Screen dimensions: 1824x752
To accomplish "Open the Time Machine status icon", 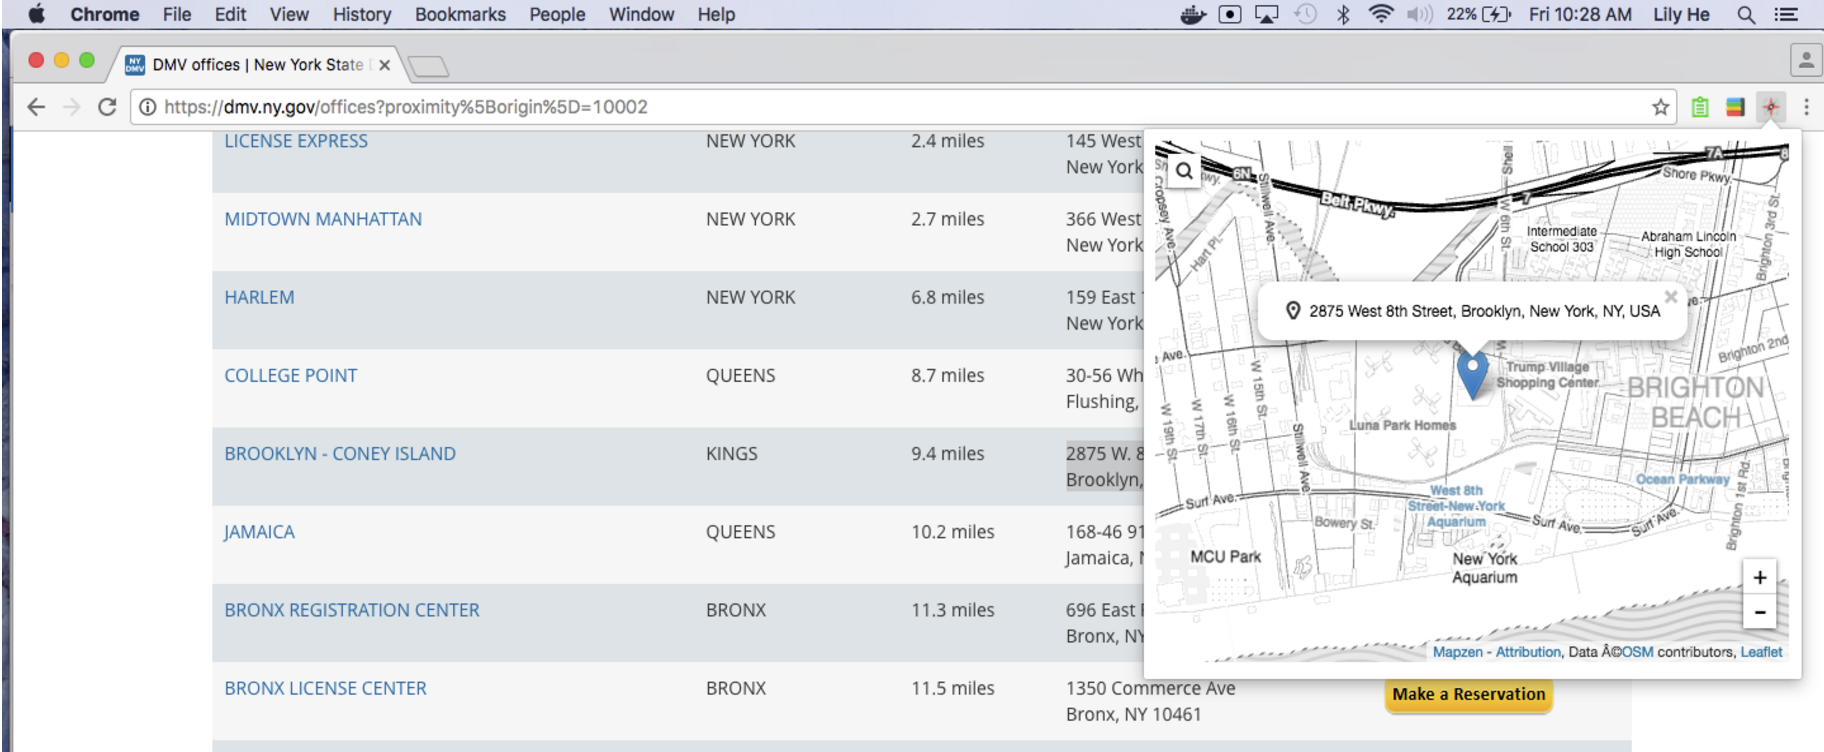I will [1305, 14].
